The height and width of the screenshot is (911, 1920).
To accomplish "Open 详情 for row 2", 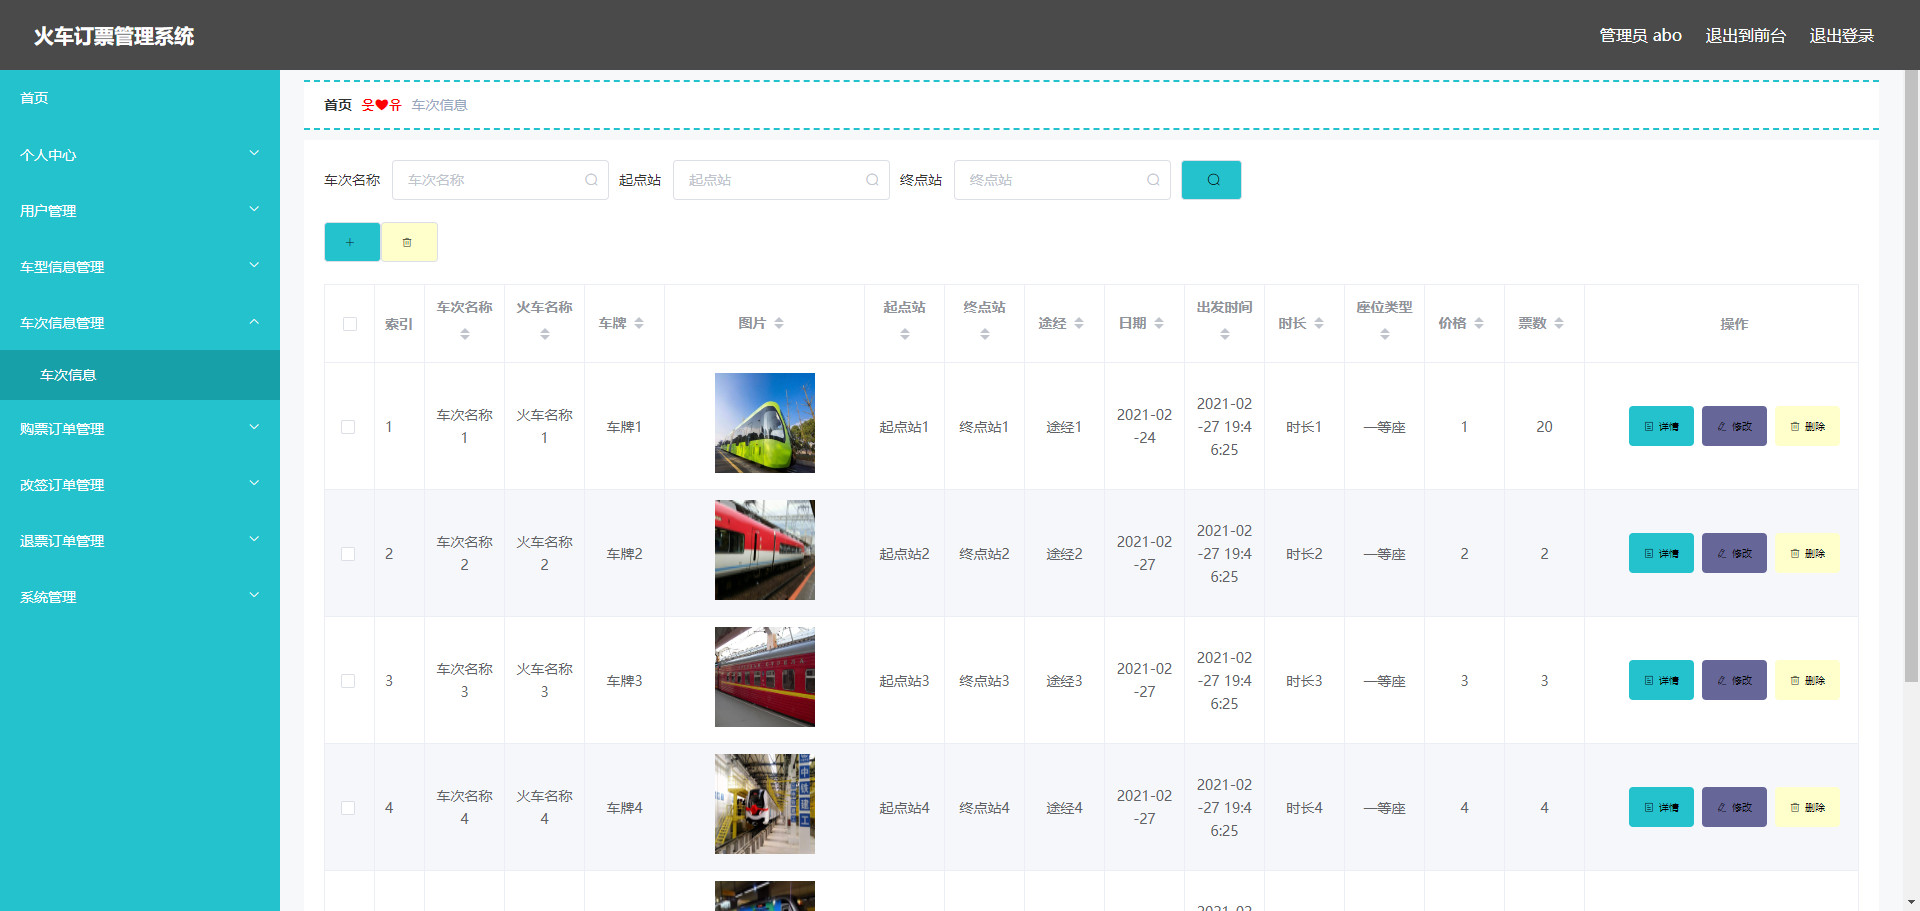I will click(1661, 553).
